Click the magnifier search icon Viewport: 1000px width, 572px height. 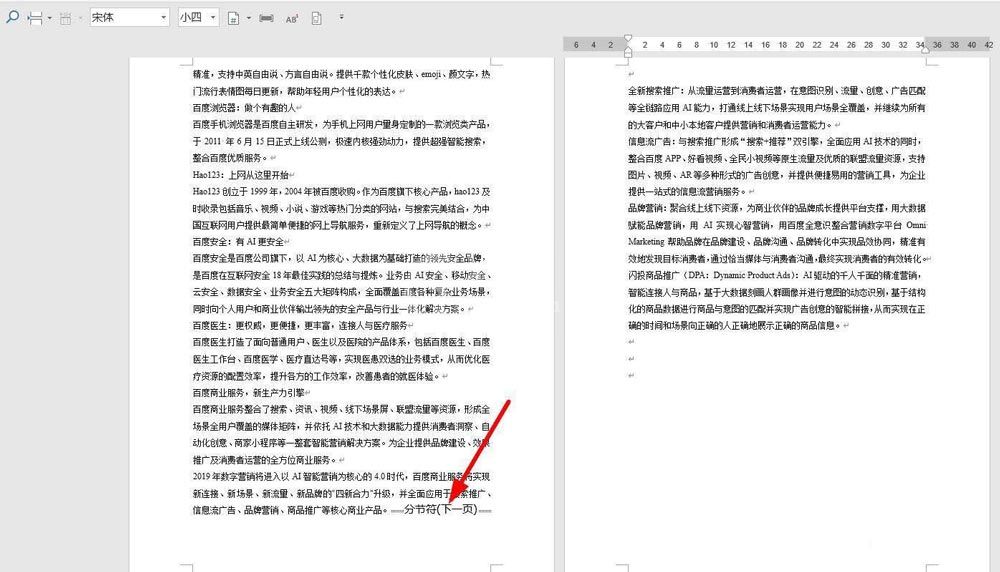(x=12, y=17)
